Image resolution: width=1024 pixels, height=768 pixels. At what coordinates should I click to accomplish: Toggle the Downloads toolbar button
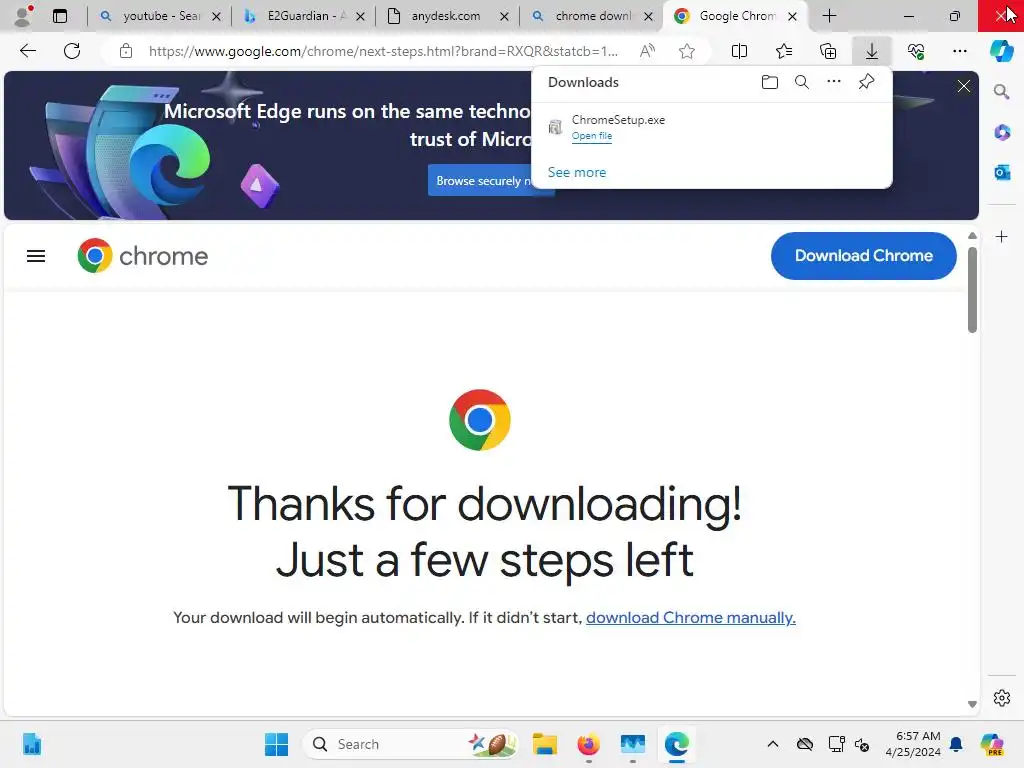point(872,51)
